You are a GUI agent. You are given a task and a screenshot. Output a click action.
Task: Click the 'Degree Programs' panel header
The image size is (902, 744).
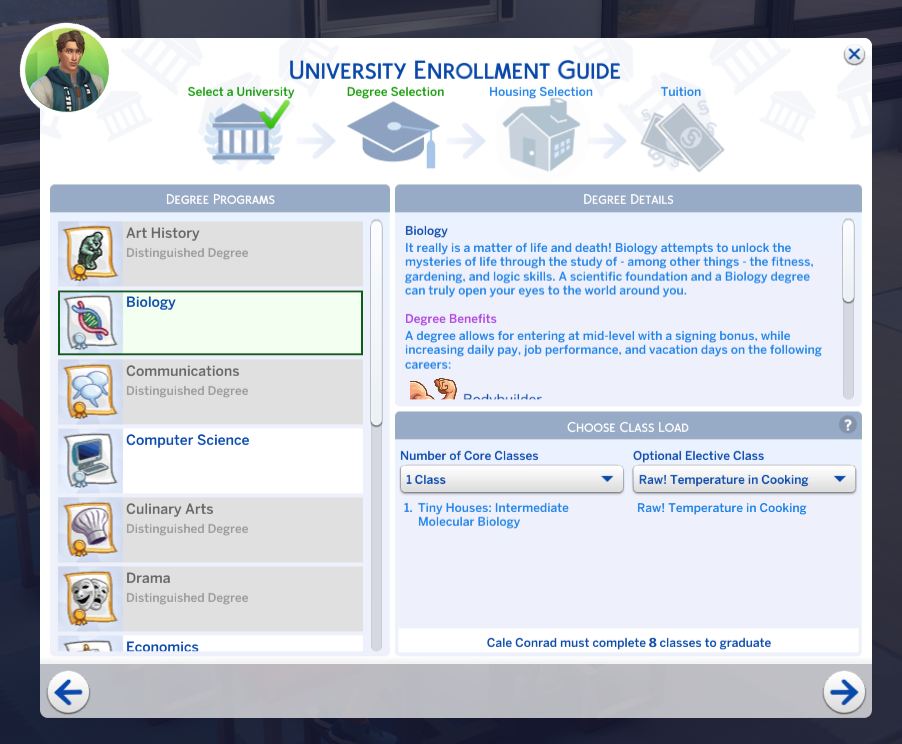(220, 199)
